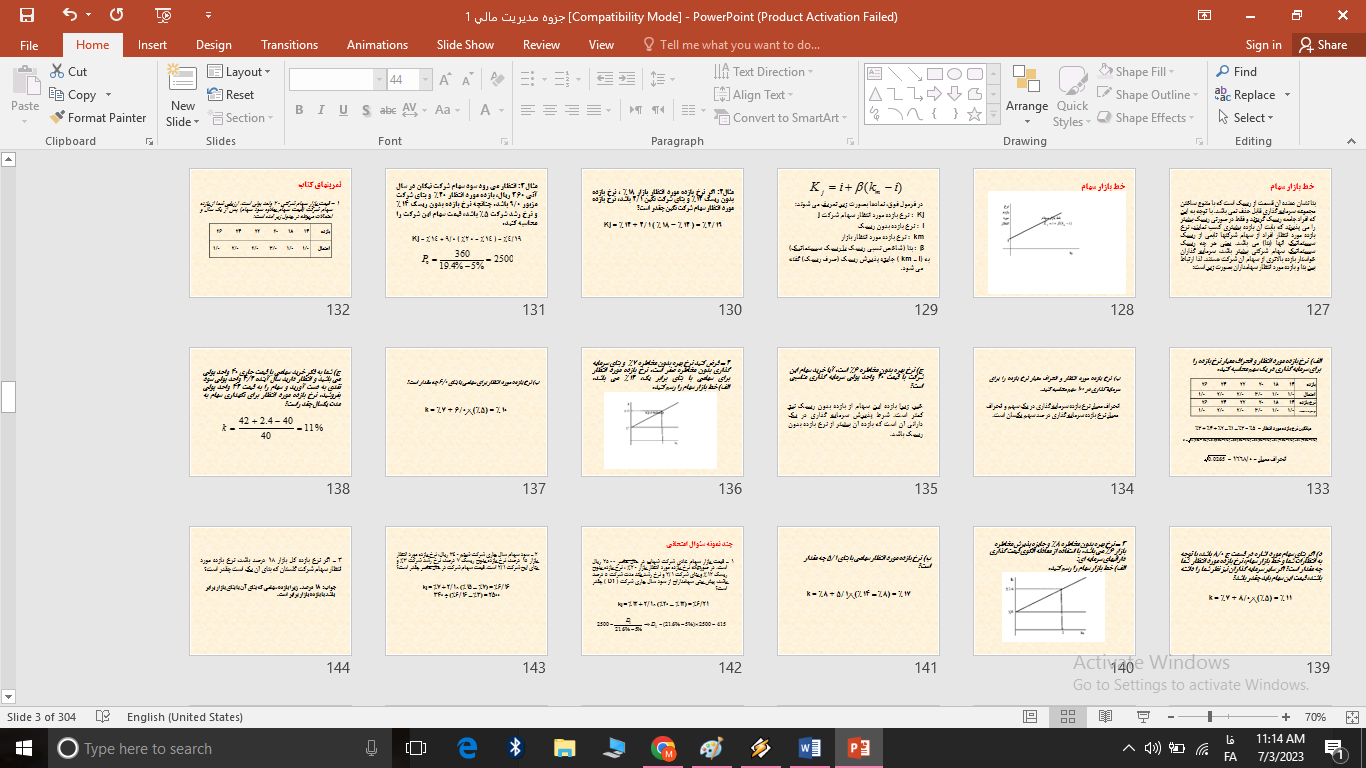Switch to Normal view in status bar
The height and width of the screenshot is (768, 1366).
coord(1030,717)
